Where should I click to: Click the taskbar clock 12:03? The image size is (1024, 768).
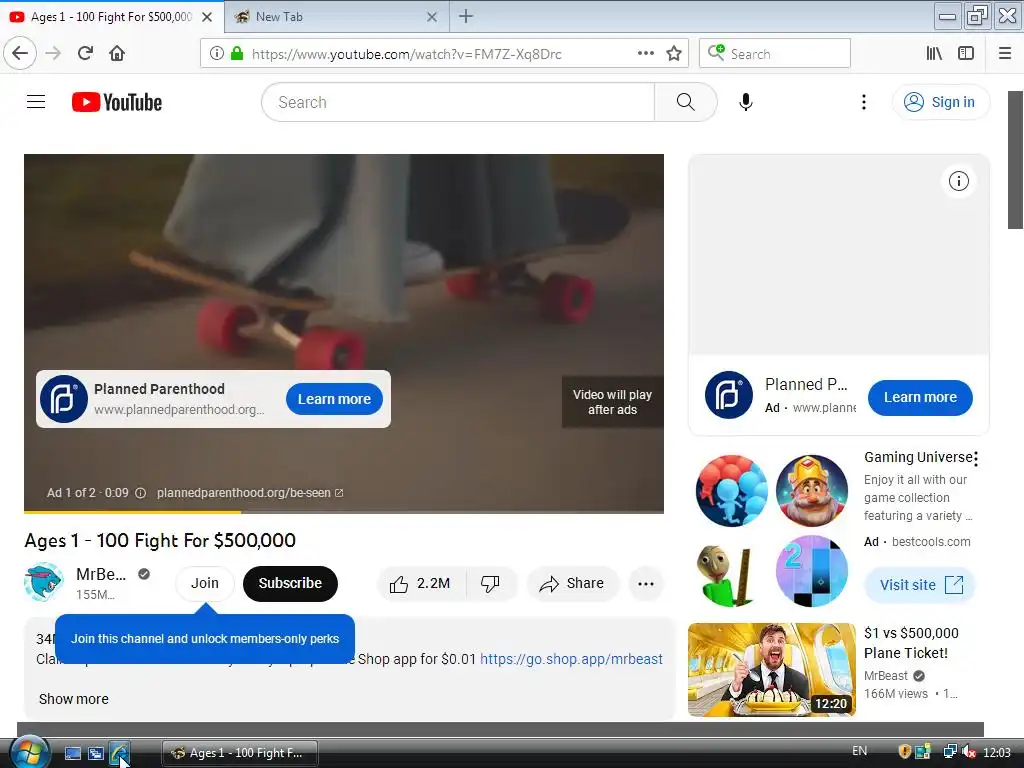pos(997,752)
